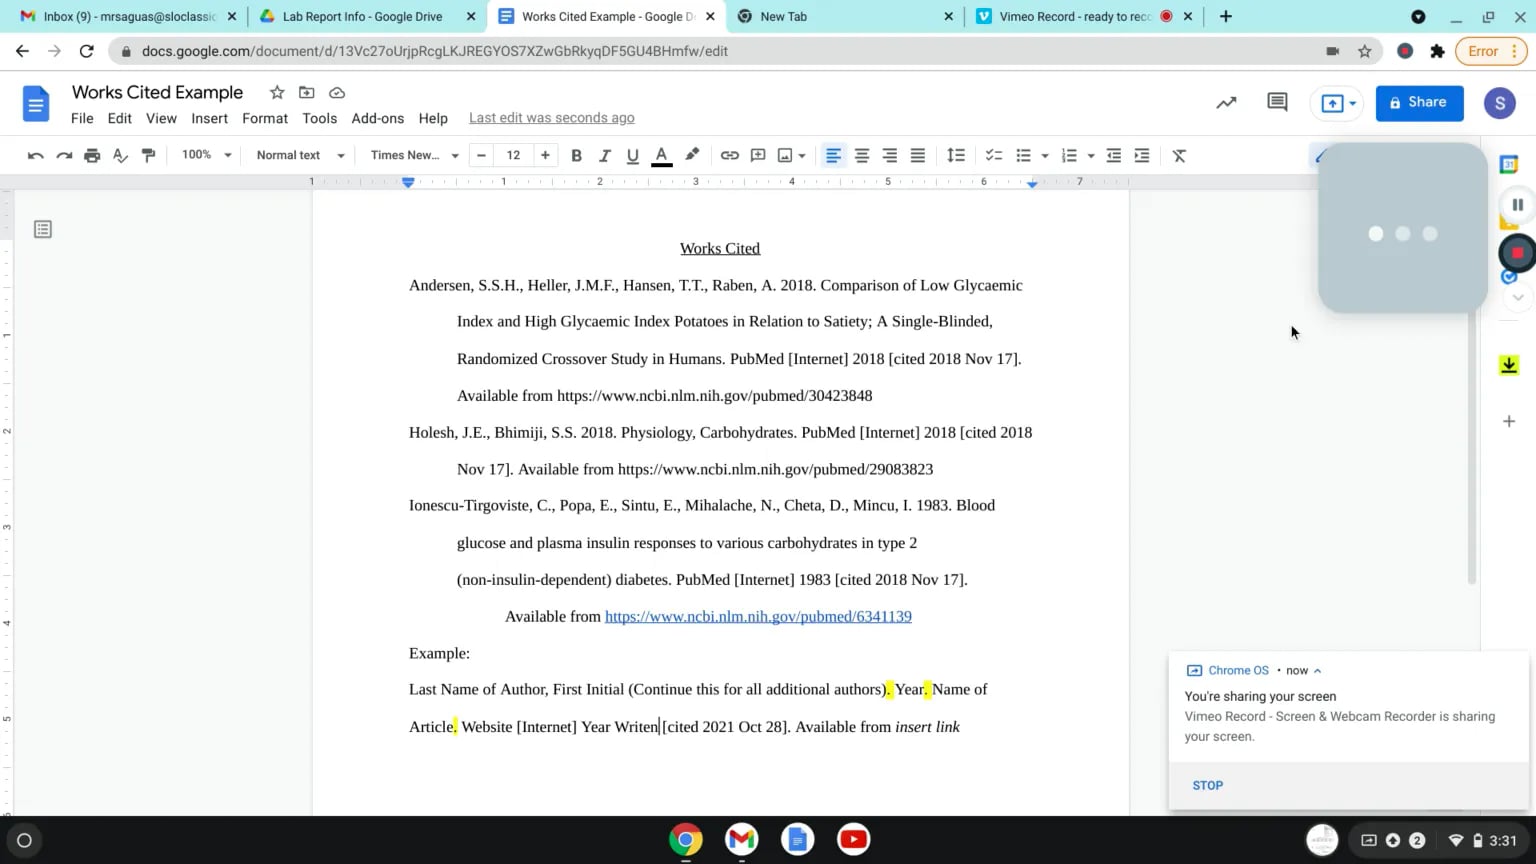
Task: Open the File menu
Action: 82,118
